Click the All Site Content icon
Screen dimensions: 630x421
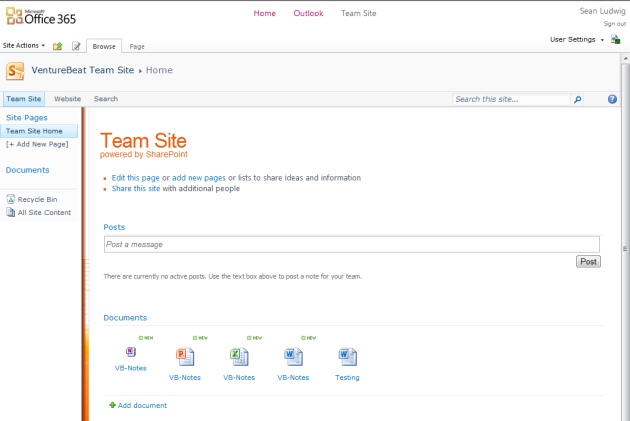coord(10,212)
